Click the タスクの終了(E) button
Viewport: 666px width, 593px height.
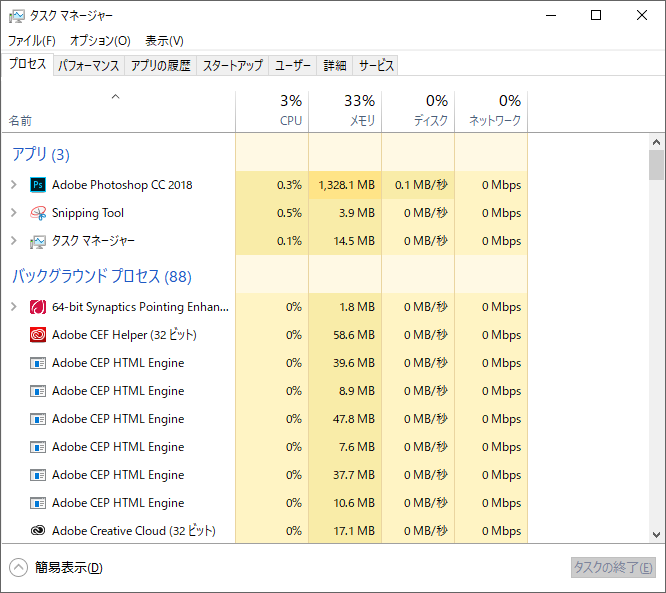613,568
